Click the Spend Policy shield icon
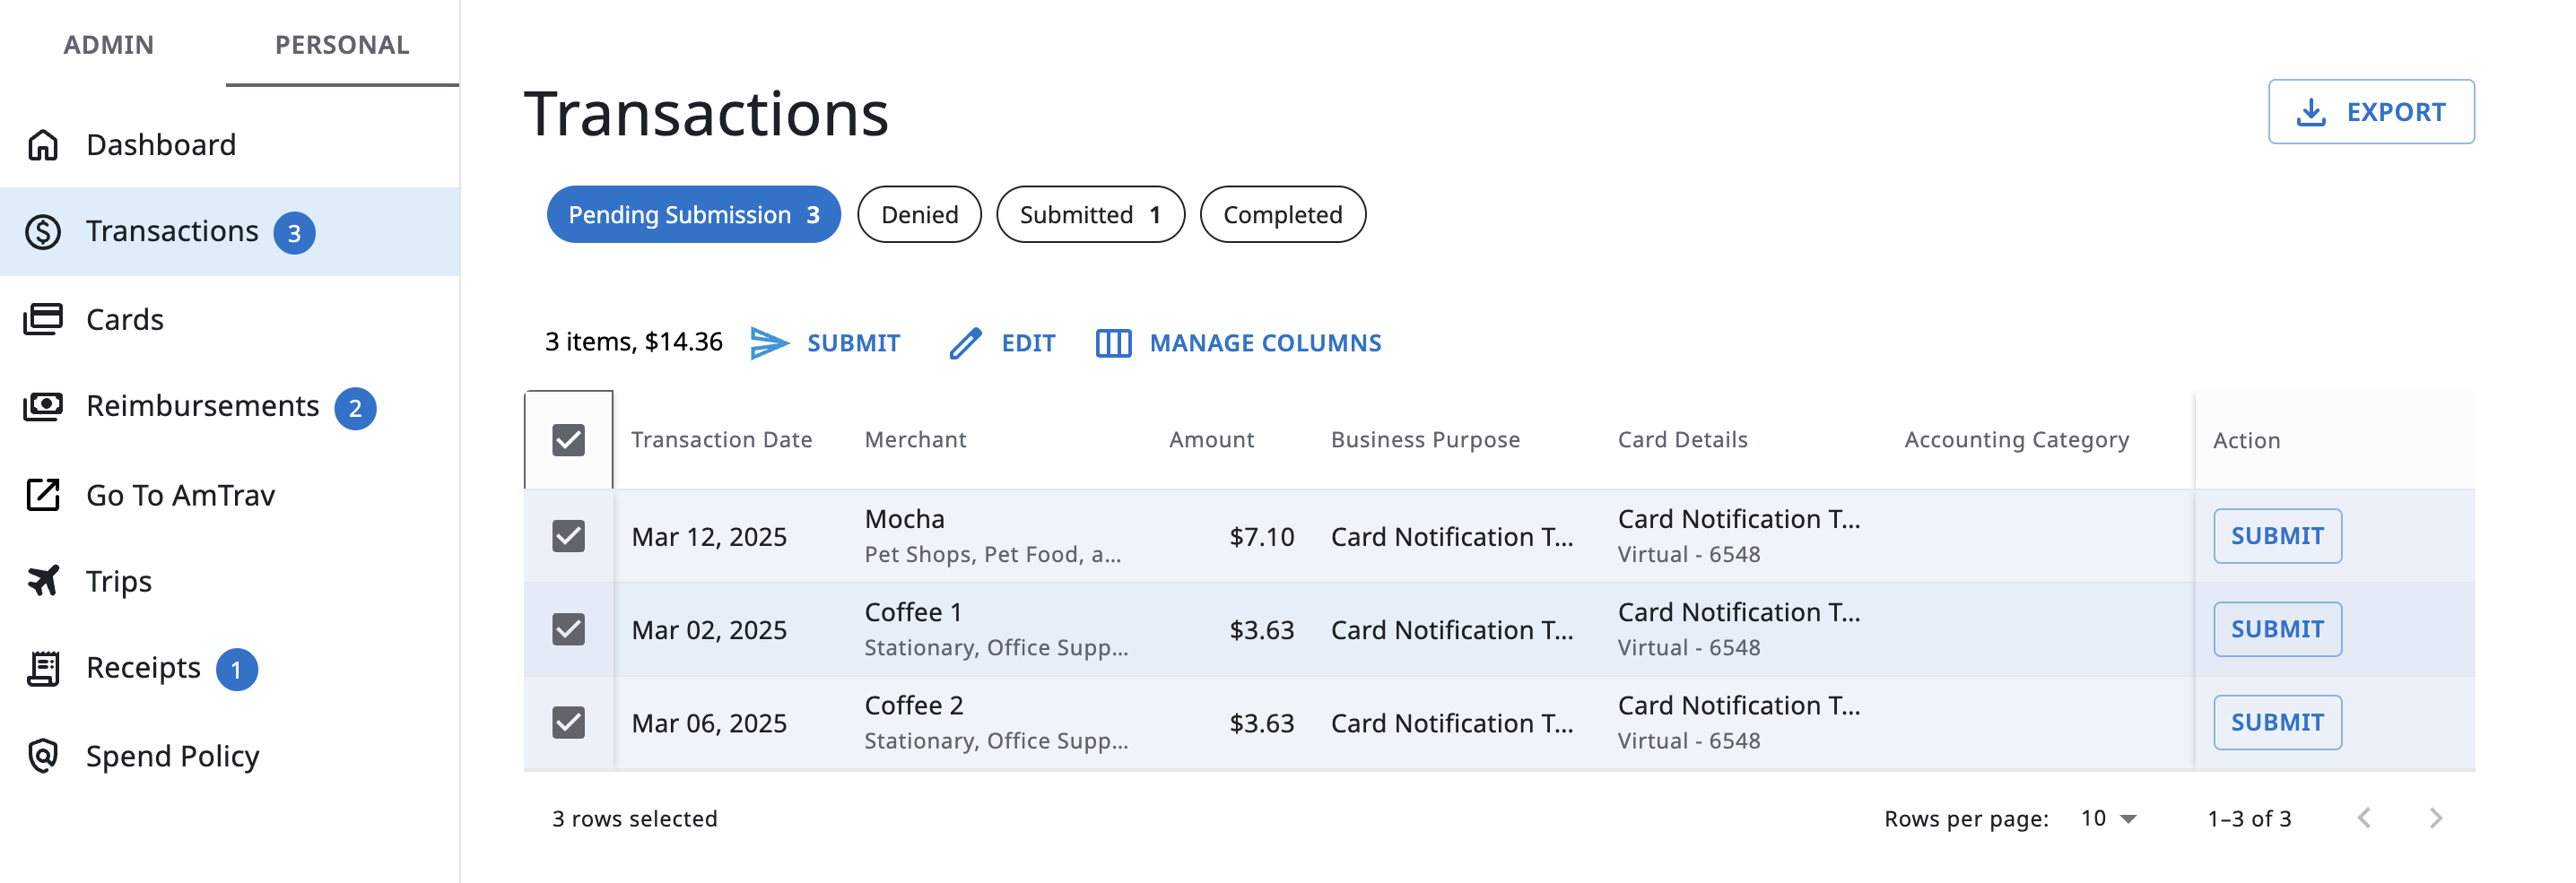Image resolution: width=2576 pixels, height=883 pixels. [43, 756]
